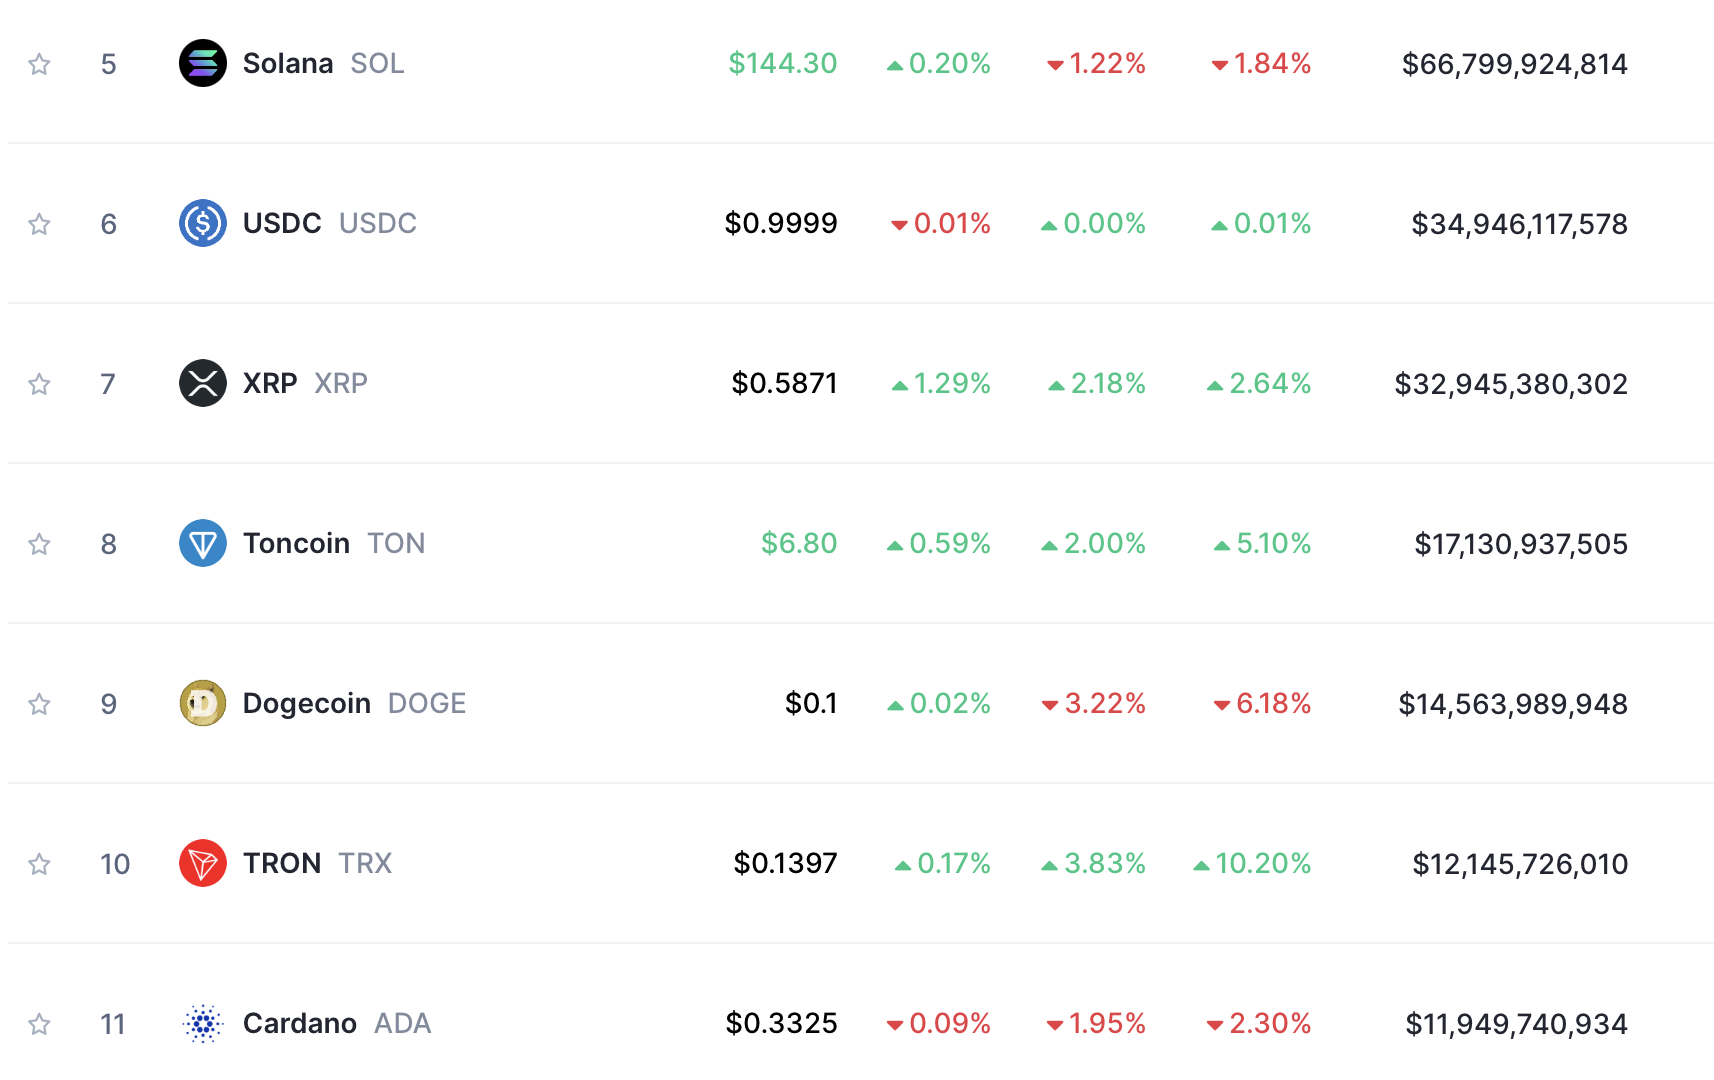Favorite Toncoin using its star icon
Image resolution: width=1714 pixels, height=1080 pixels.
(x=39, y=544)
